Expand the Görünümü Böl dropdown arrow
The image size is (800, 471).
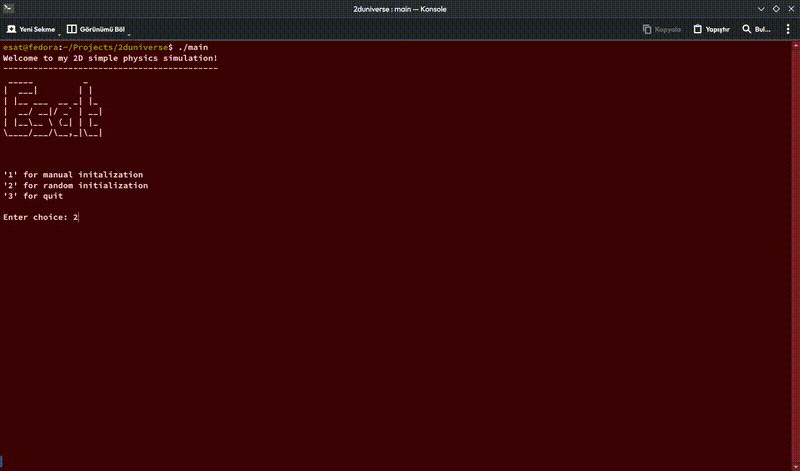click(x=129, y=35)
